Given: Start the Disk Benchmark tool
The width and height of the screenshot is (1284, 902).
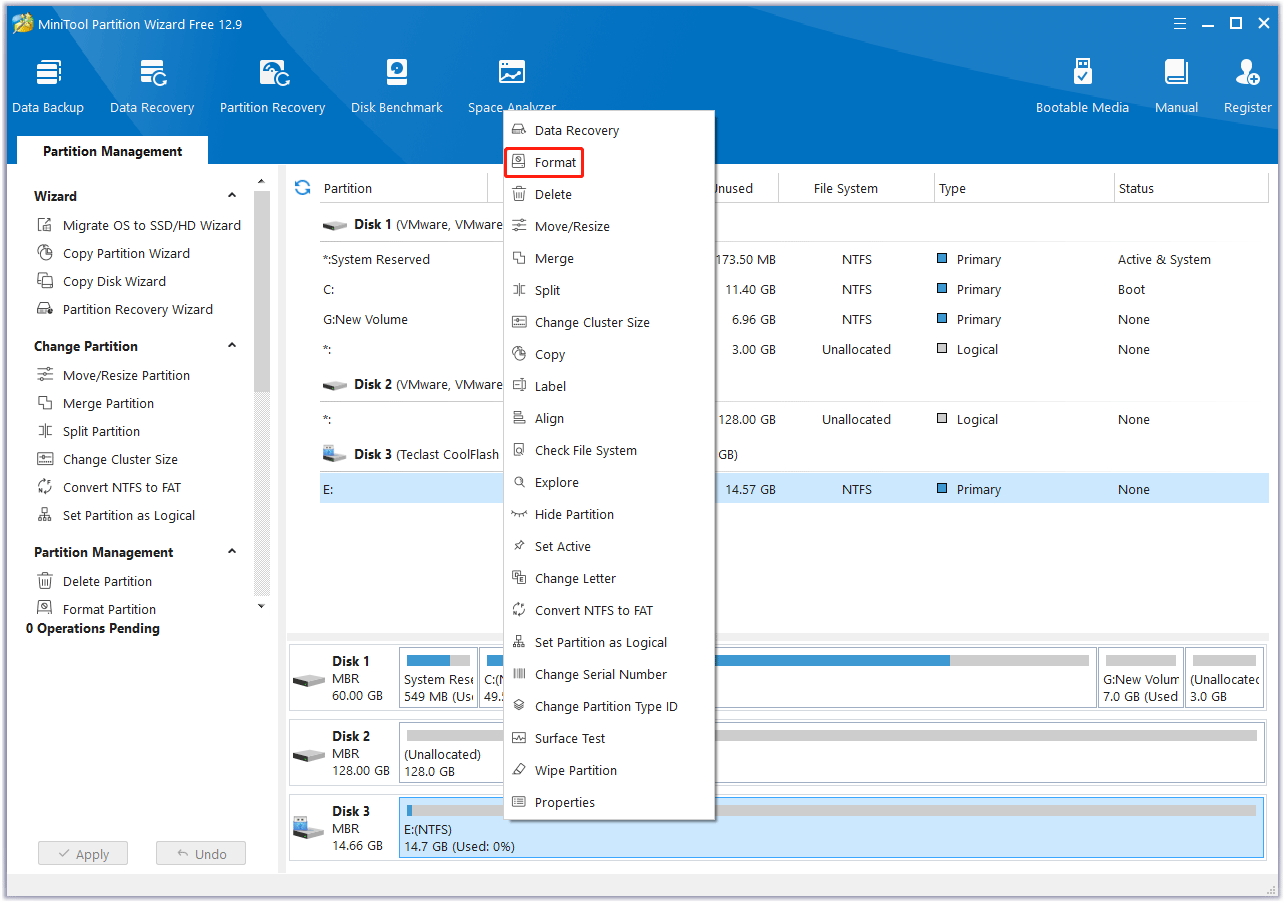Looking at the screenshot, I should point(397,87).
